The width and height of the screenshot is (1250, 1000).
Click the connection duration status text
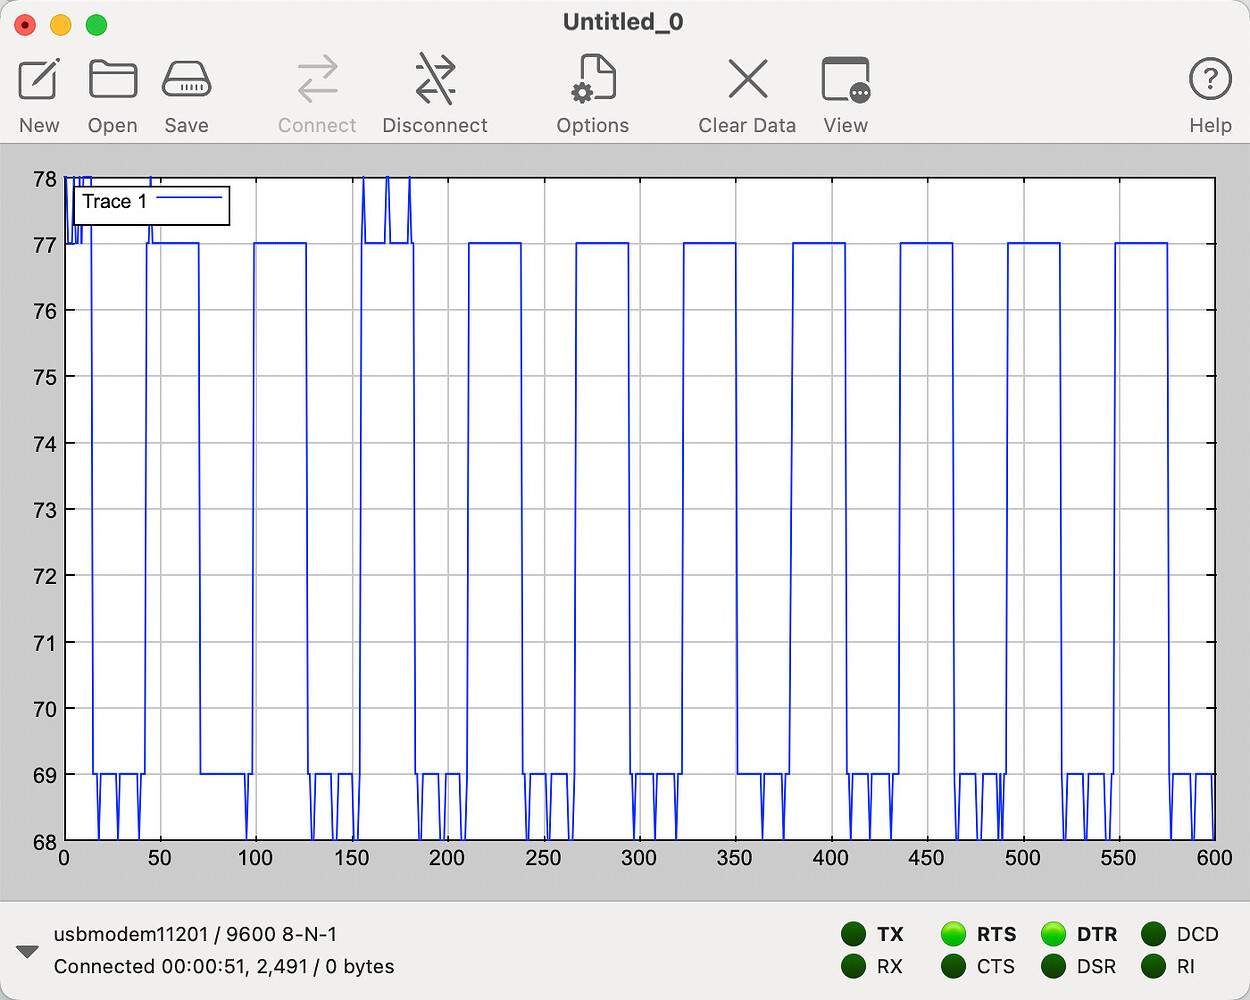pos(224,966)
